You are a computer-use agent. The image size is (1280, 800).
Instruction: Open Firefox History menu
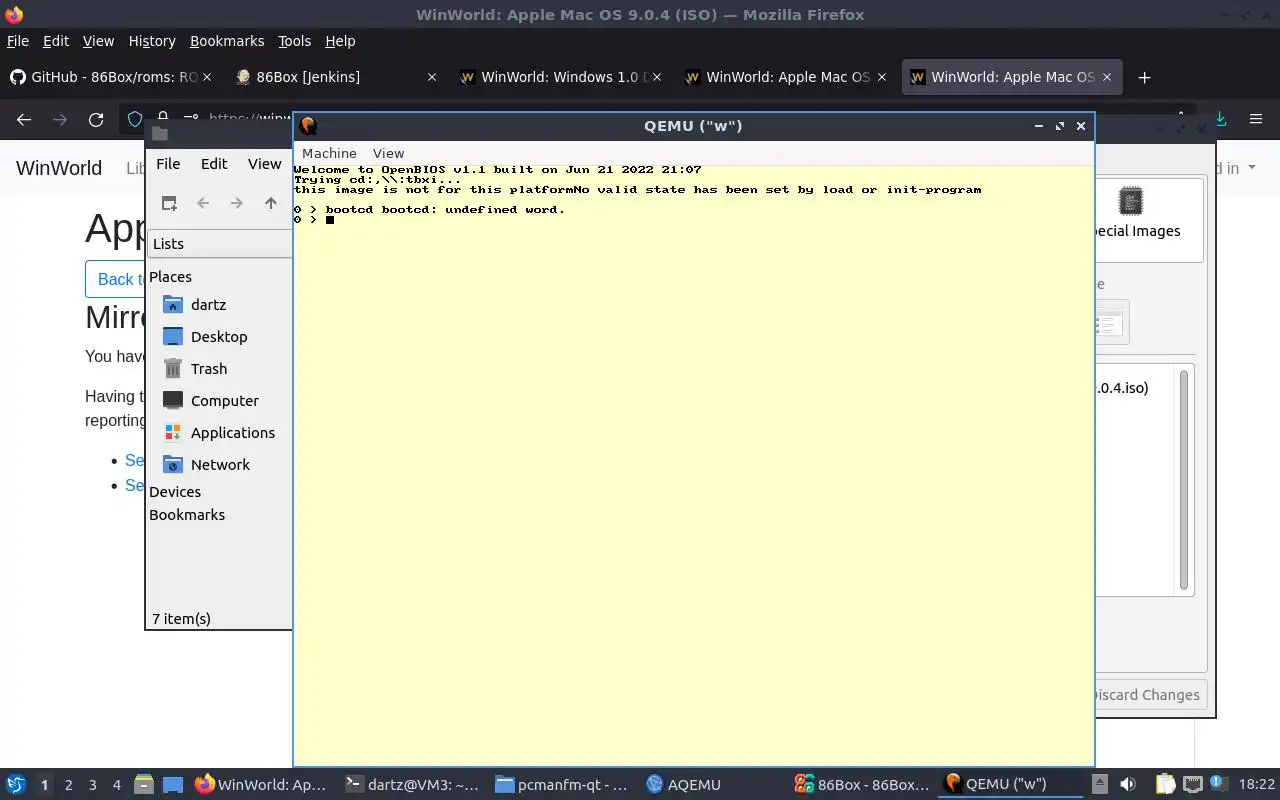click(x=152, y=41)
